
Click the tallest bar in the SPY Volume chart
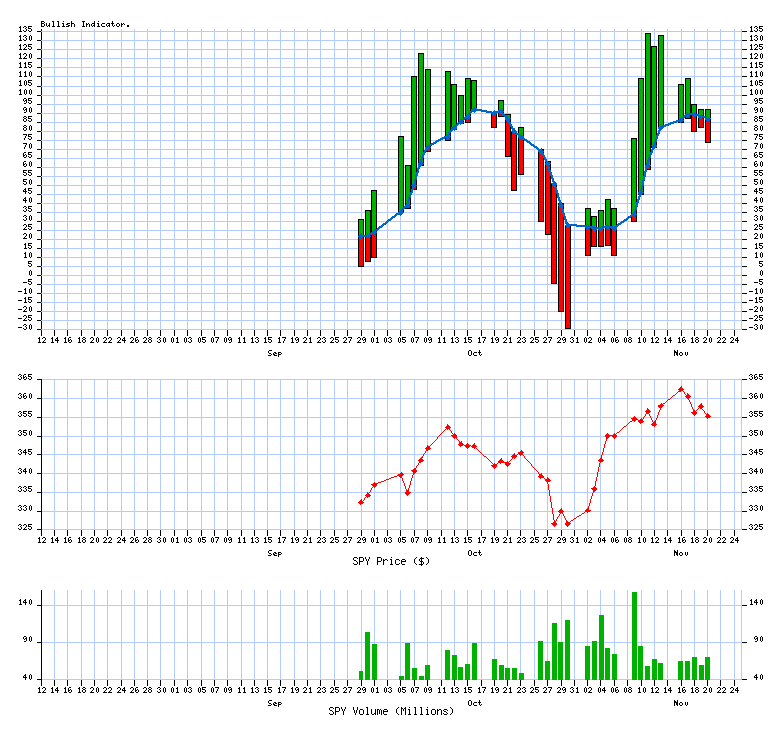[634, 635]
